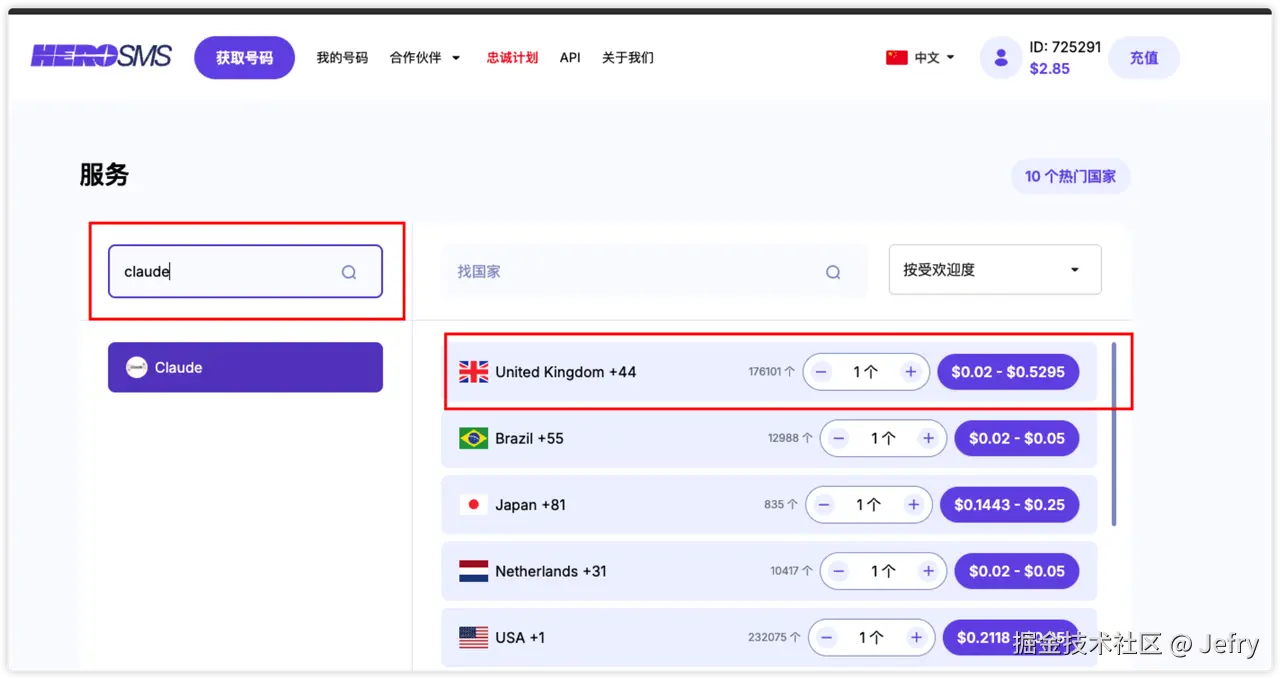Image resolution: width=1280 pixels, height=679 pixels.
Task: Click the Claude service logo icon
Action: coord(137,368)
